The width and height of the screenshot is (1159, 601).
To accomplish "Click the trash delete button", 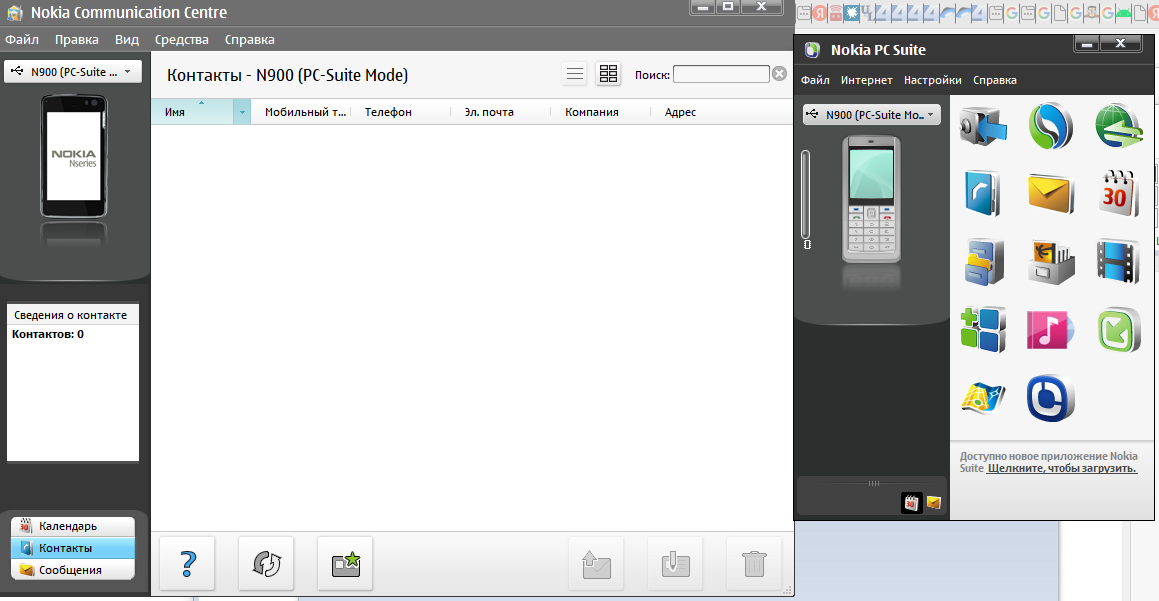I will pyautogui.click(x=754, y=563).
